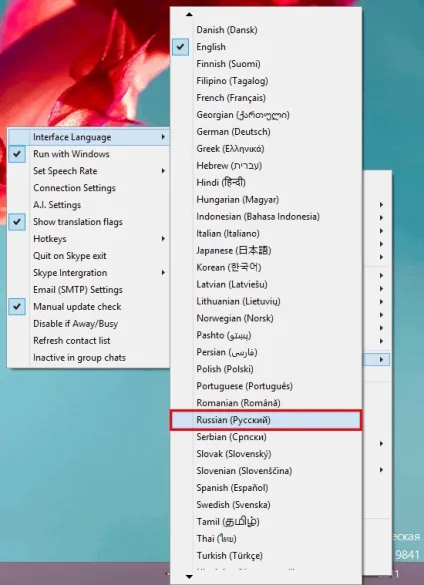Select Slovak (Slovenský) language
The width and height of the screenshot is (424, 585).
pyautogui.click(x=266, y=454)
